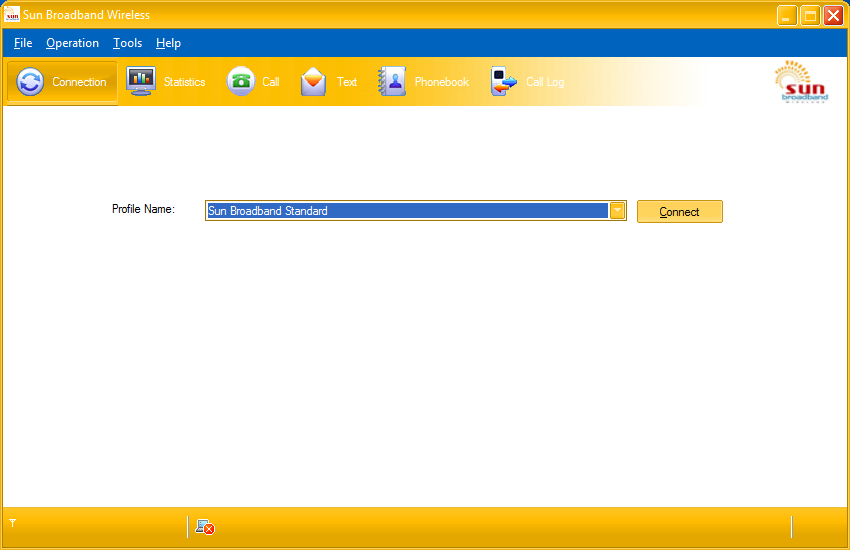Open the Help menu

coord(168,43)
